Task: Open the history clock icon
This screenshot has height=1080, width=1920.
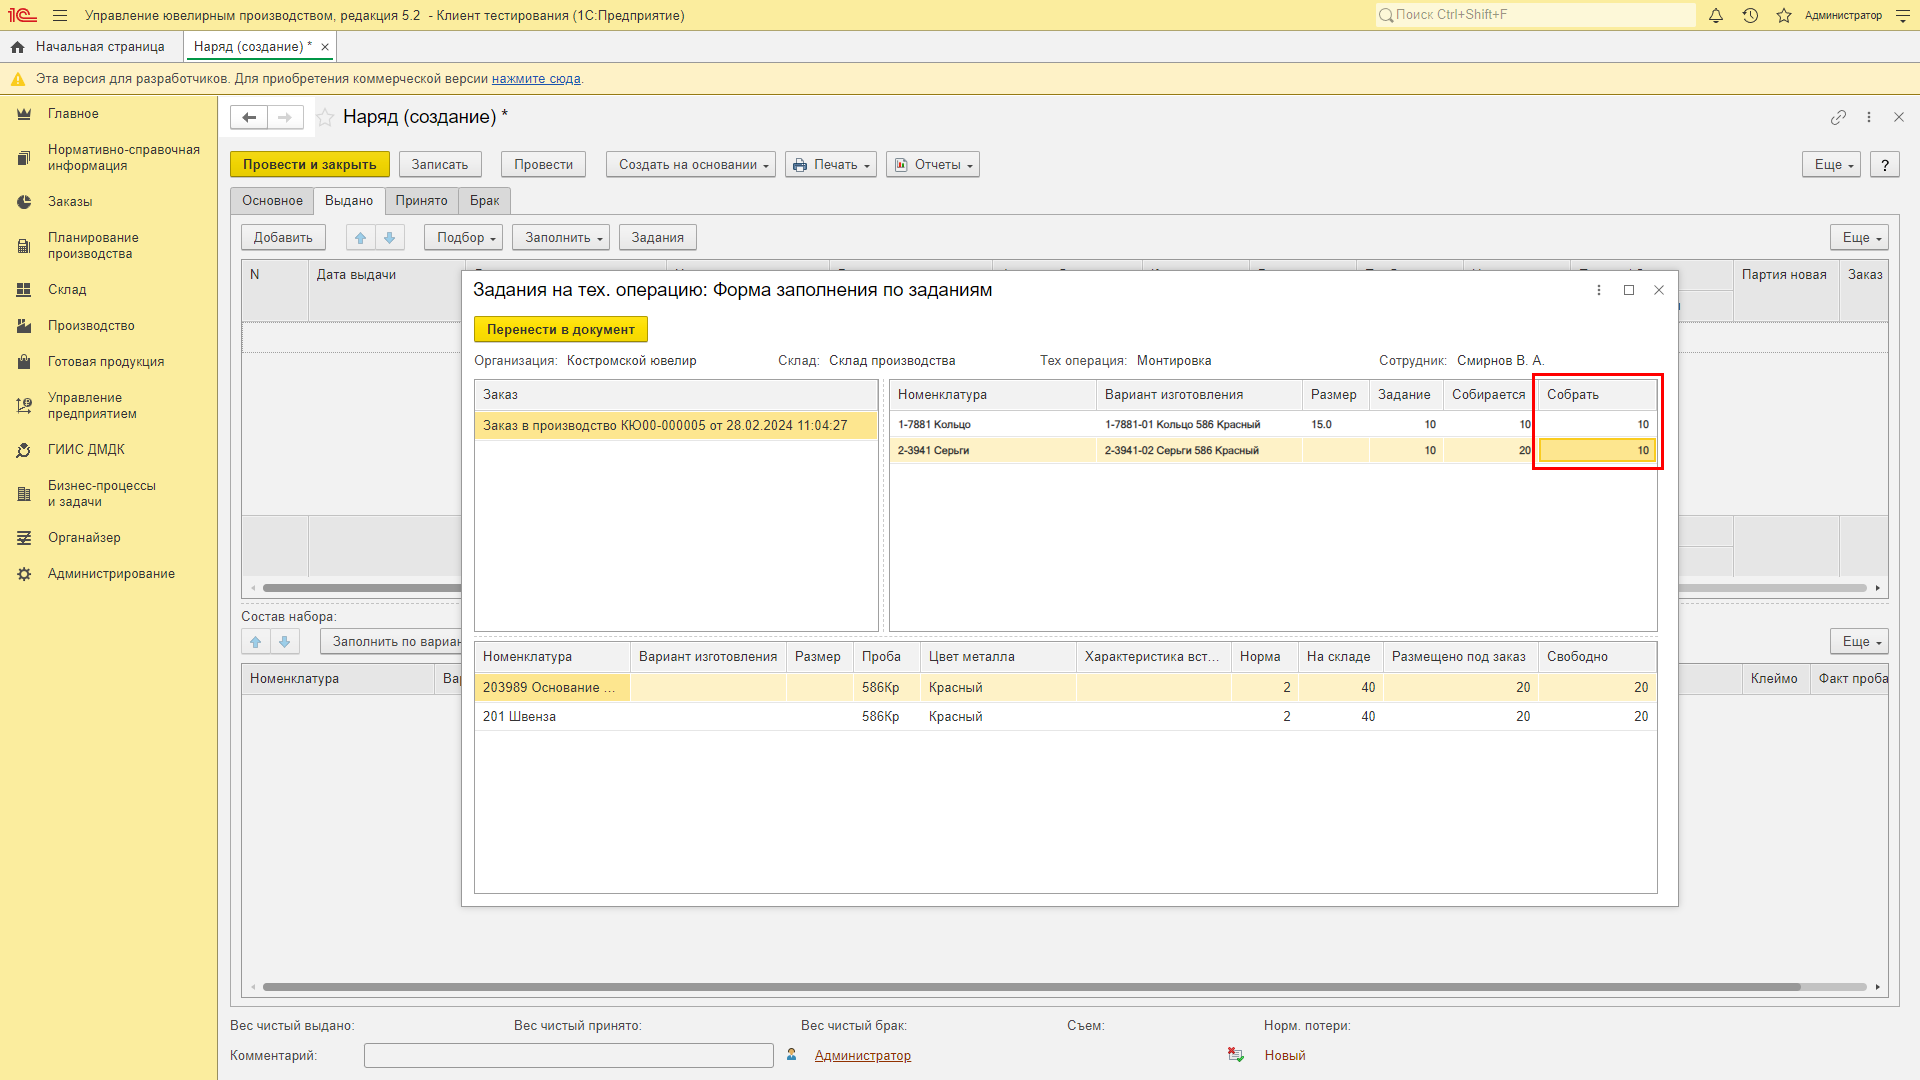Action: [1750, 16]
